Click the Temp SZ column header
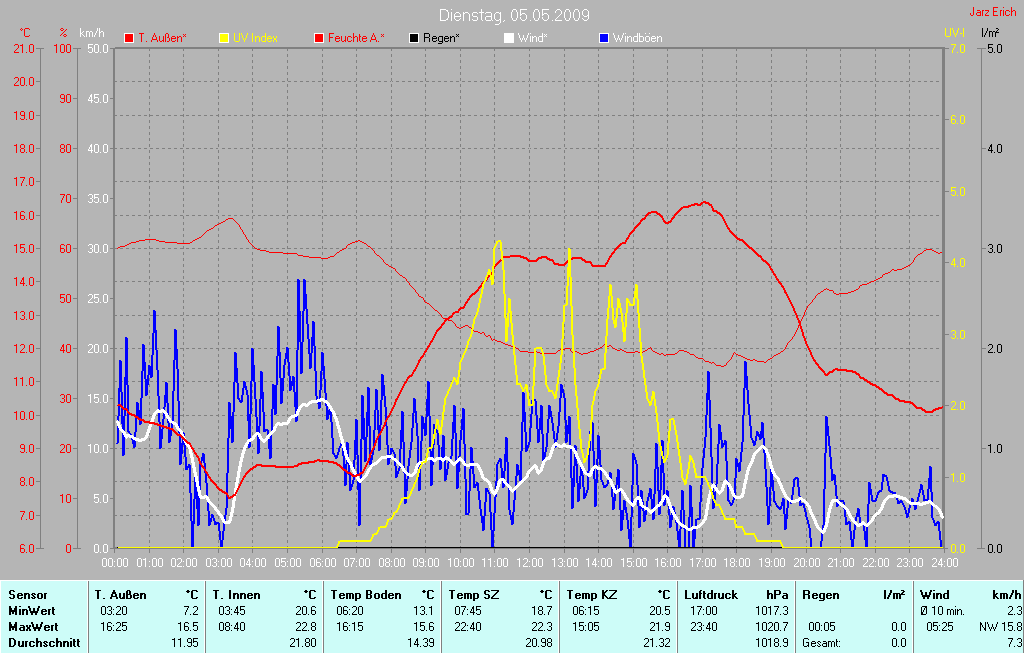The height and width of the screenshot is (653, 1024). click(x=472, y=595)
